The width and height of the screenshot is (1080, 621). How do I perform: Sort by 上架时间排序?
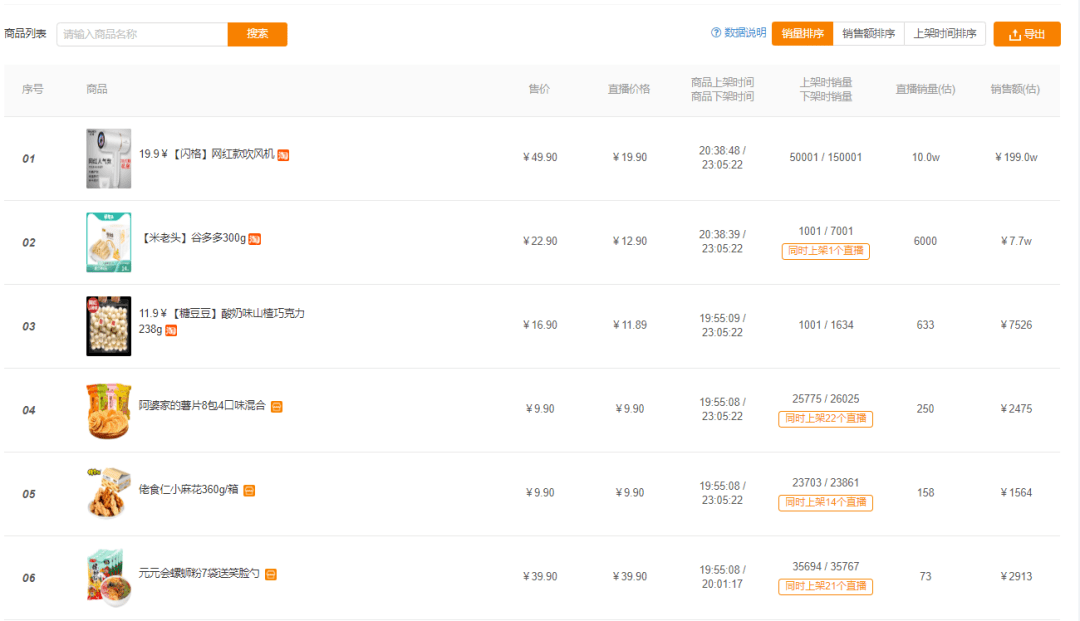pyautogui.click(x=944, y=34)
